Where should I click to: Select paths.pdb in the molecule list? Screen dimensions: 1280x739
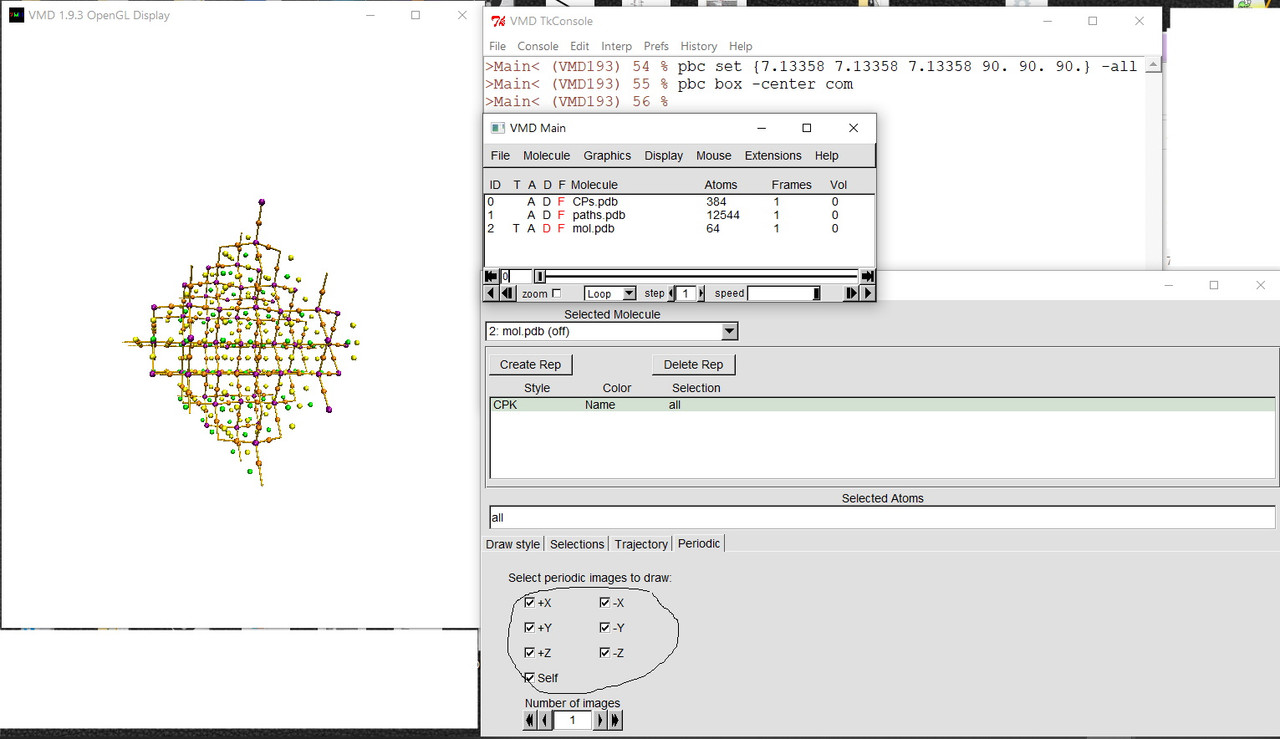pyautogui.click(x=599, y=215)
